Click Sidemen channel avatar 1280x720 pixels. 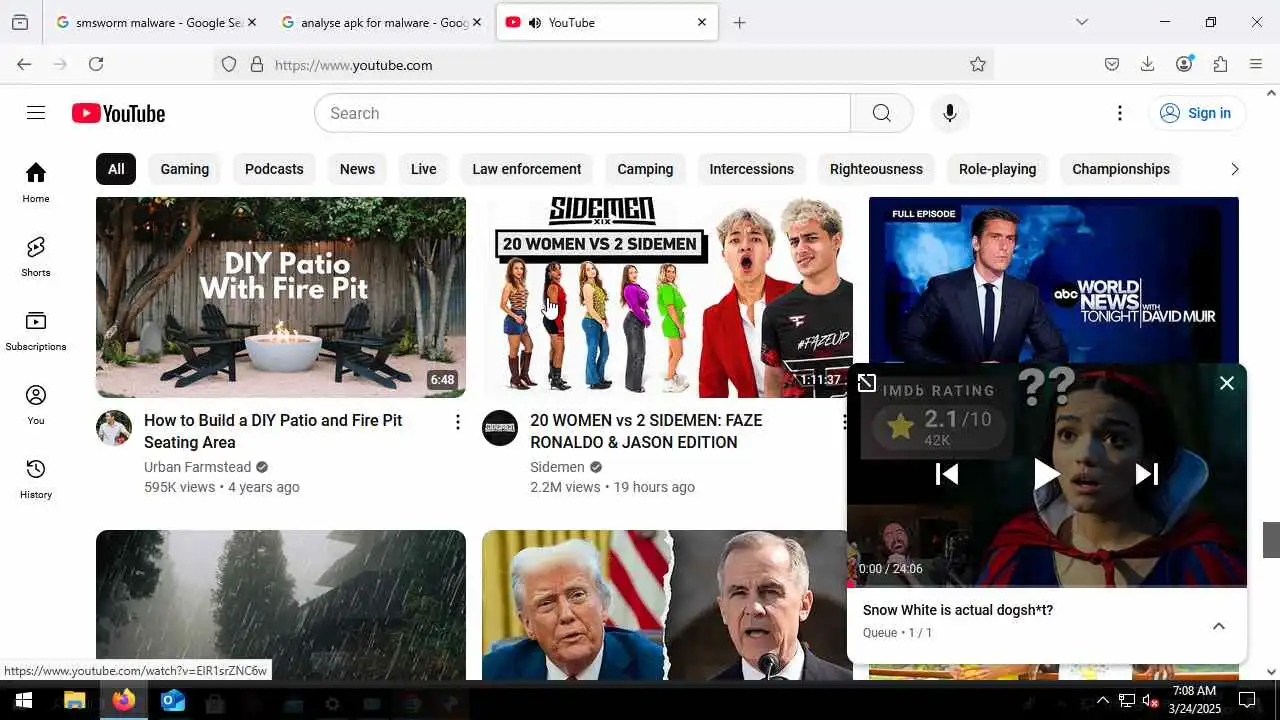pyautogui.click(x=500, y=428)
